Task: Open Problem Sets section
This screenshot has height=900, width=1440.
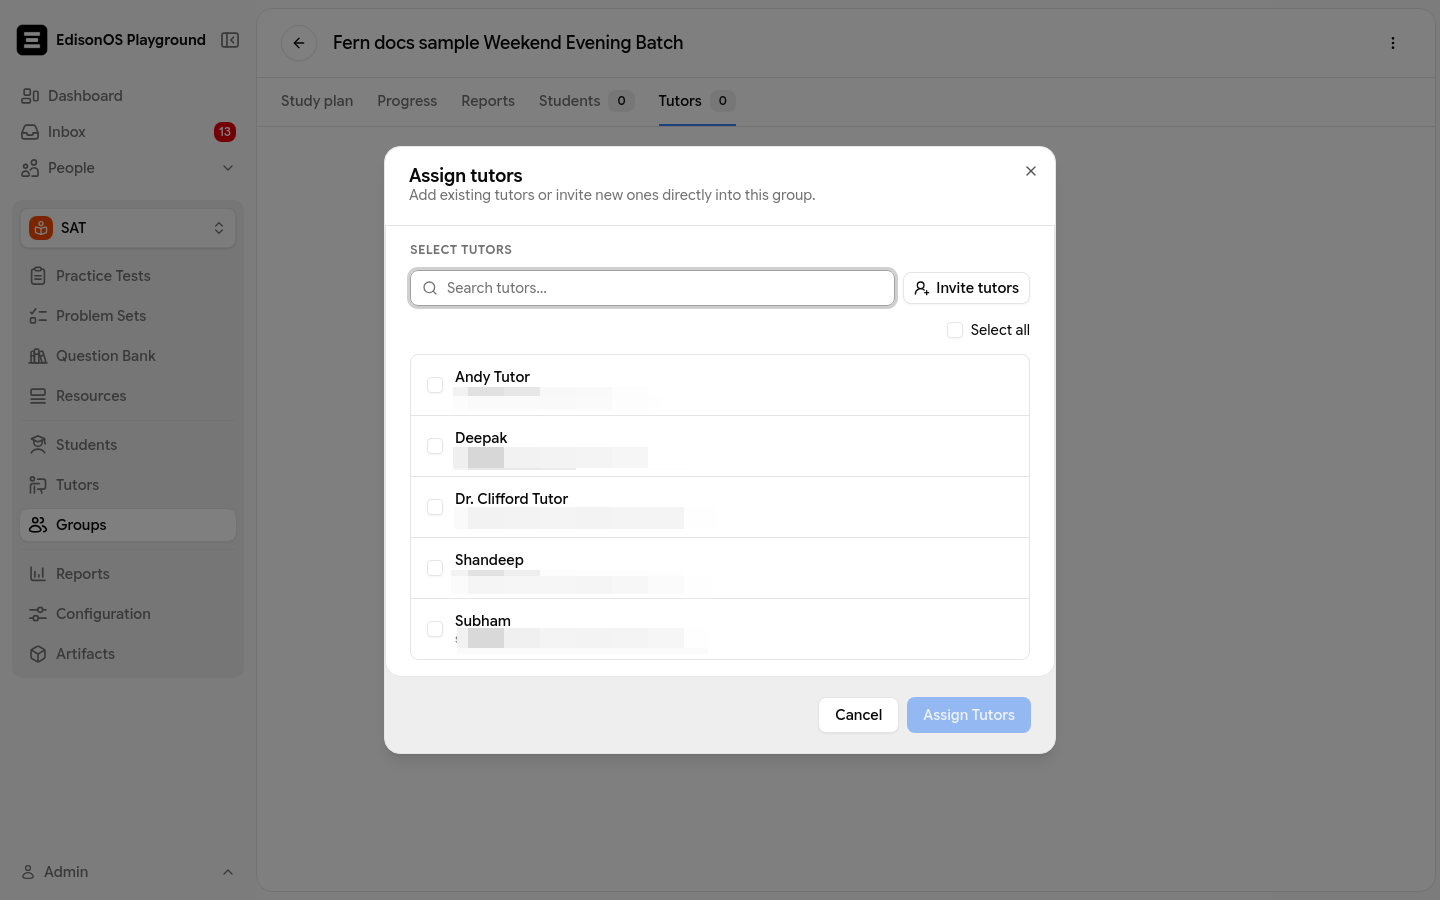Action: point(128,316)
